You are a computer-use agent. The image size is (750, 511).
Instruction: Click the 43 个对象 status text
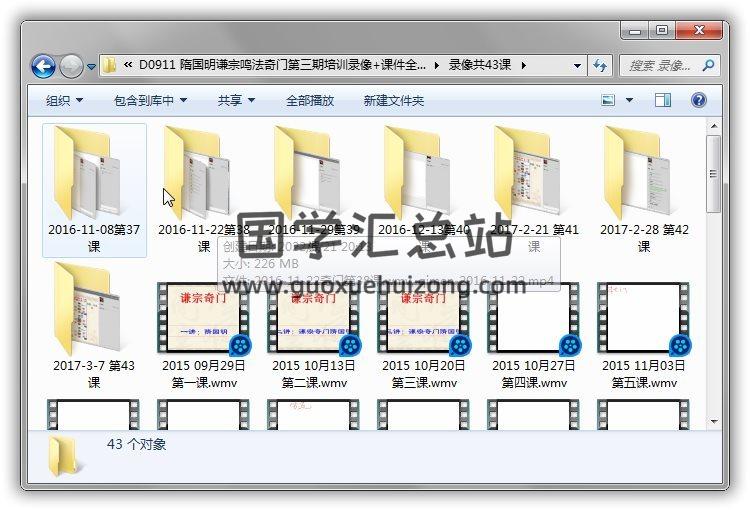pos(136,444)
